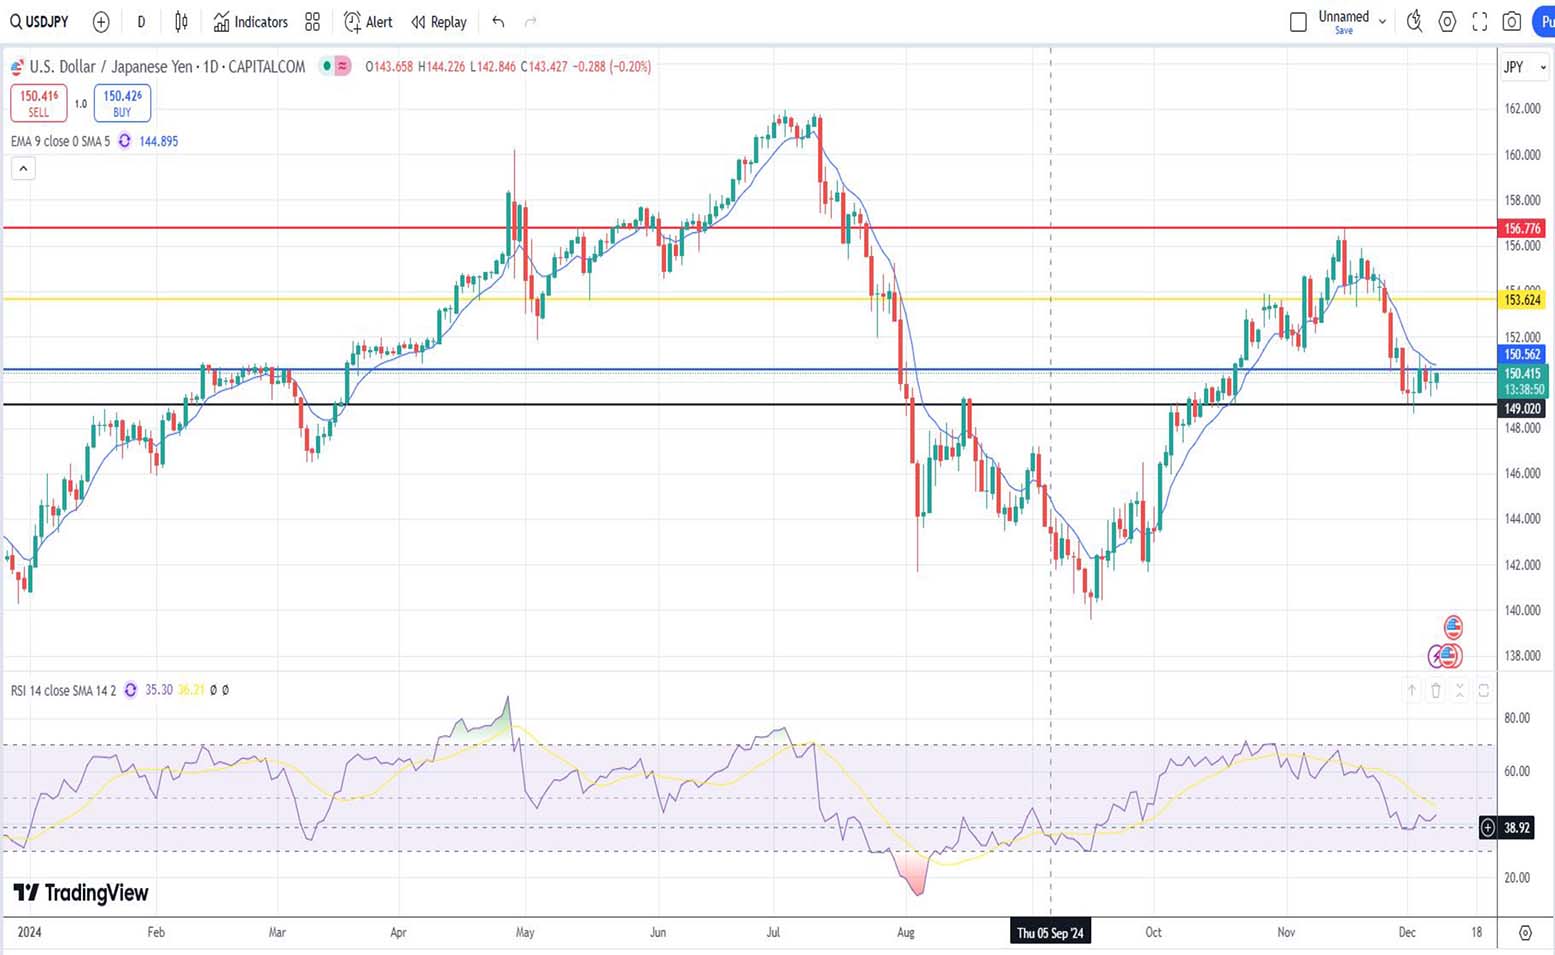Collapse the indicator legend with chevron

point(23,168)
